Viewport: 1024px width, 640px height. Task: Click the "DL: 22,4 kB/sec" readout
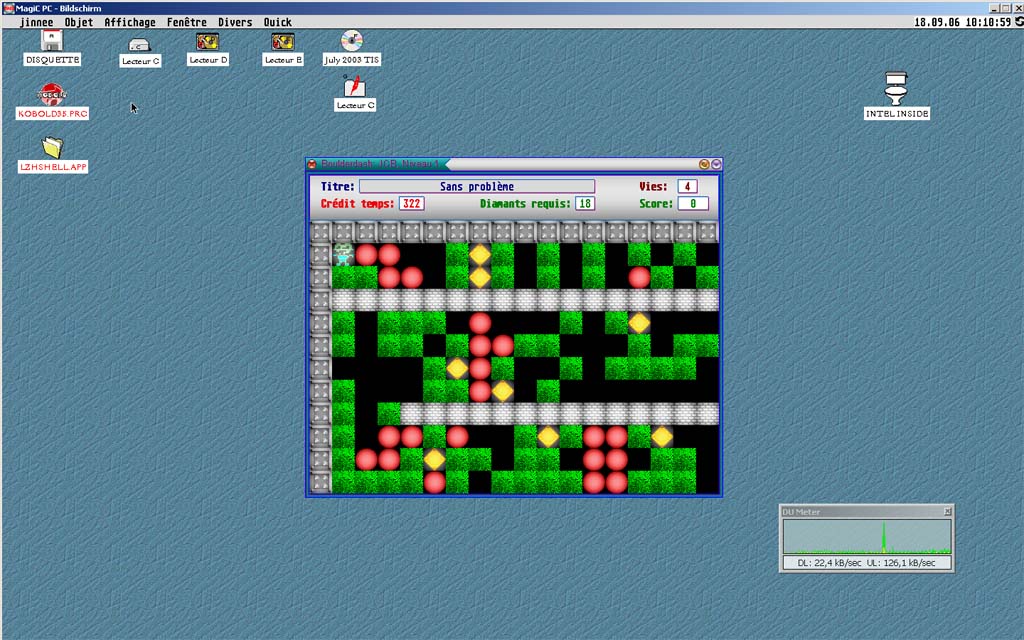(x=829, y=562)
